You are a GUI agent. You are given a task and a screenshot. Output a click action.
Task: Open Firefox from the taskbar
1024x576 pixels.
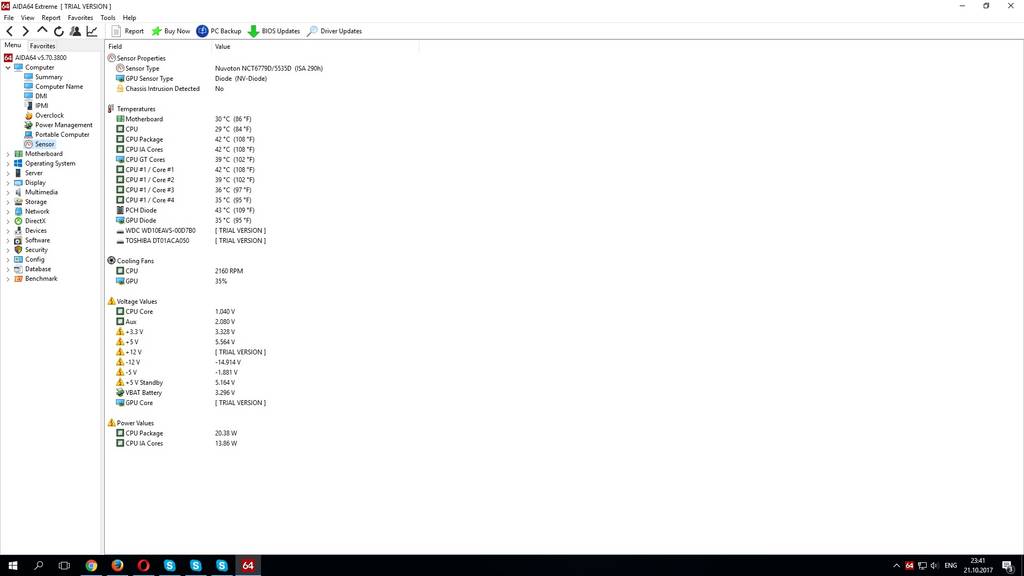(118, 566)
